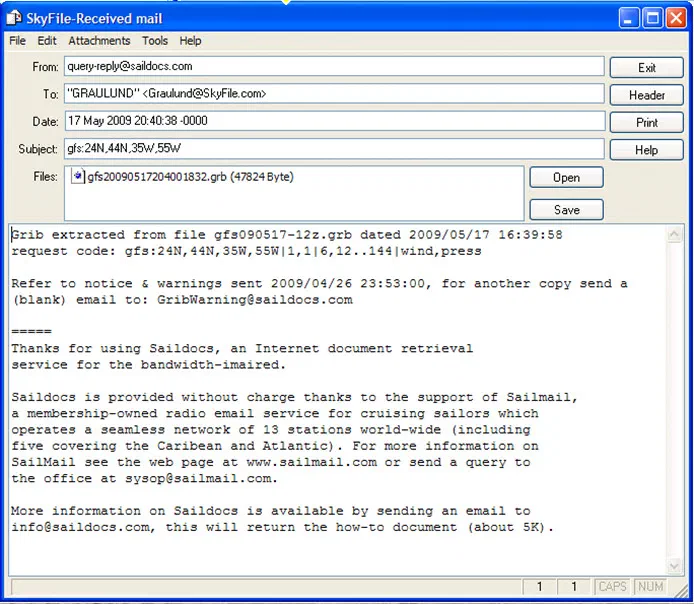Open the Tools menu
The height and width of the screenshot is (604, 694).
155,41
